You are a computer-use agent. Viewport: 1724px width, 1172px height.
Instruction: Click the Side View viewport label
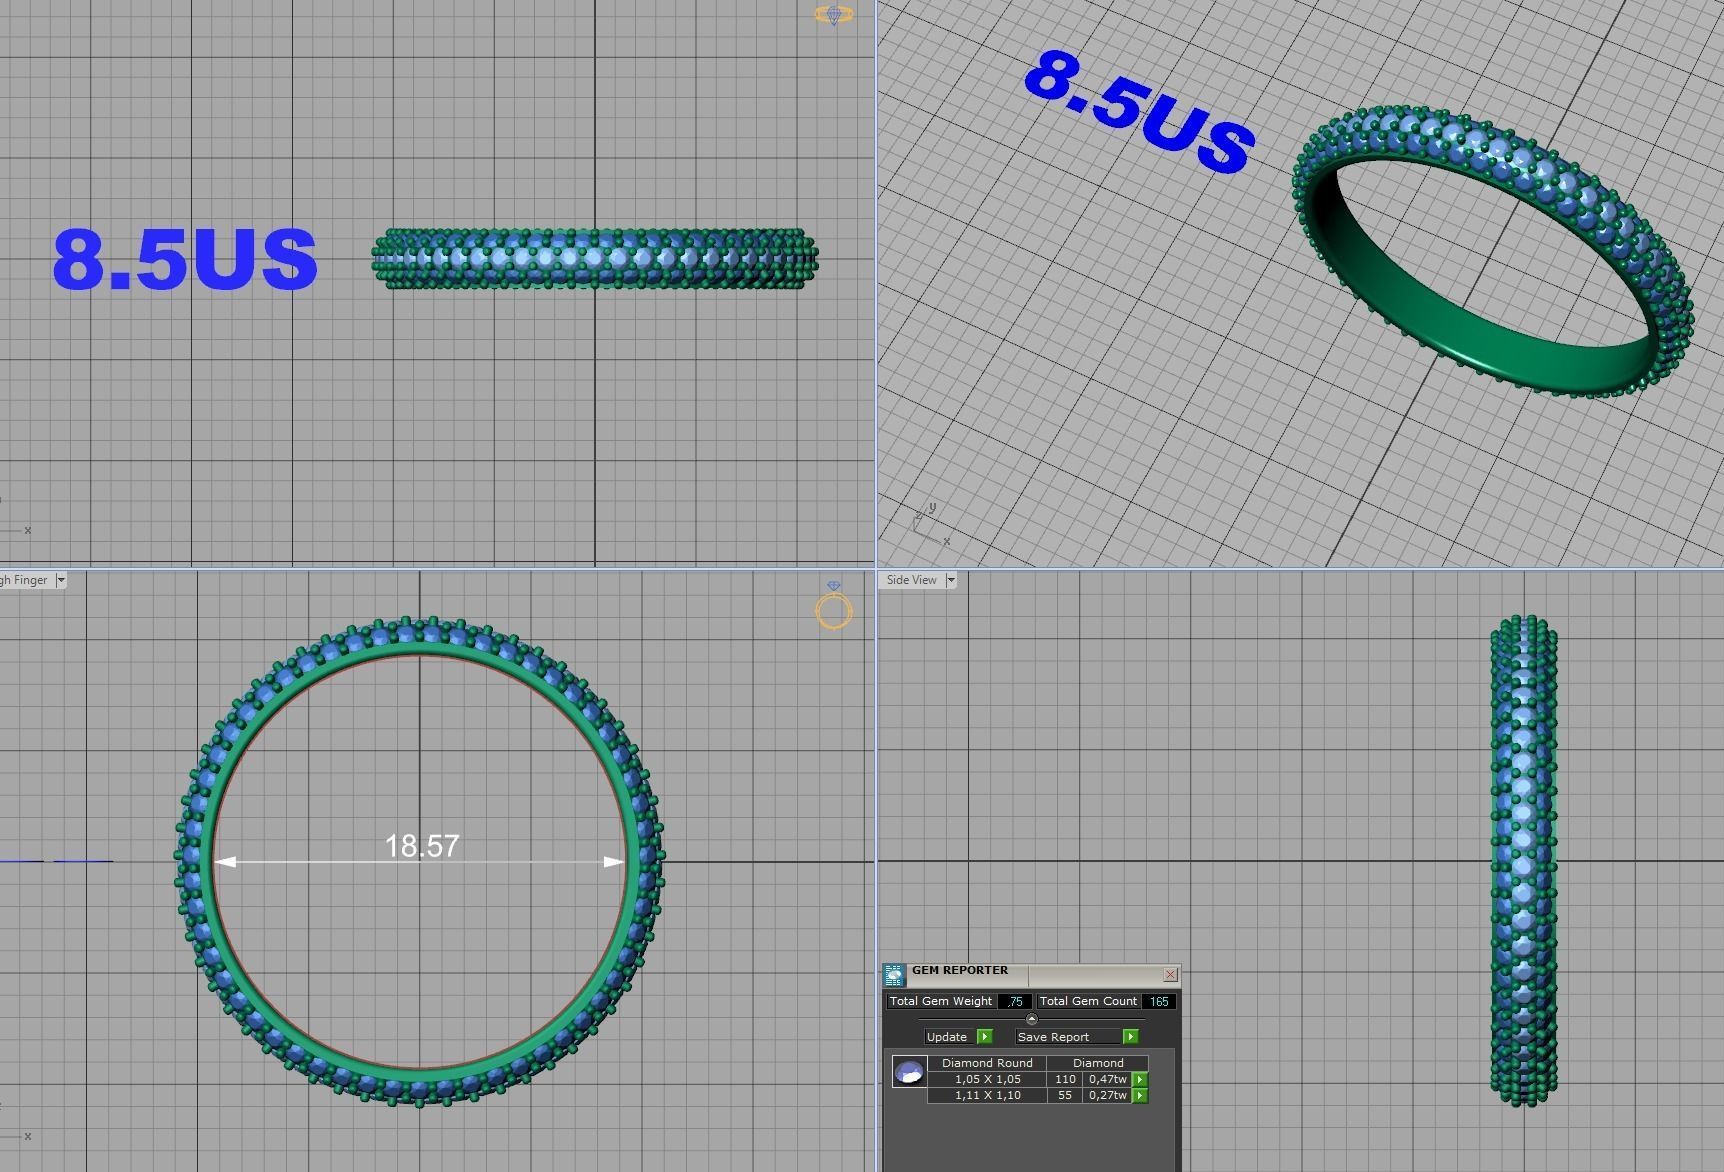coord(911,580)
